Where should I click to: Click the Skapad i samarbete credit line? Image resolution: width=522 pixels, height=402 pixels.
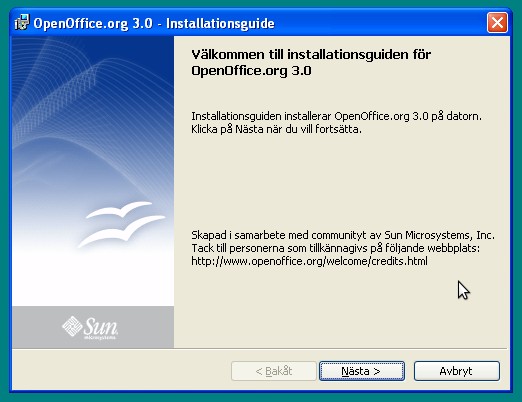point(343,235)
